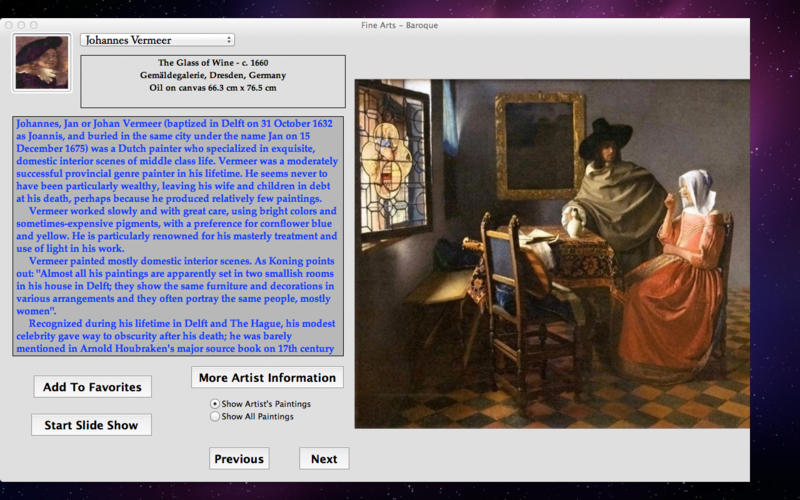Click the 'Fine Arts – Baroque' window title
800x500 pixels.
399,25
